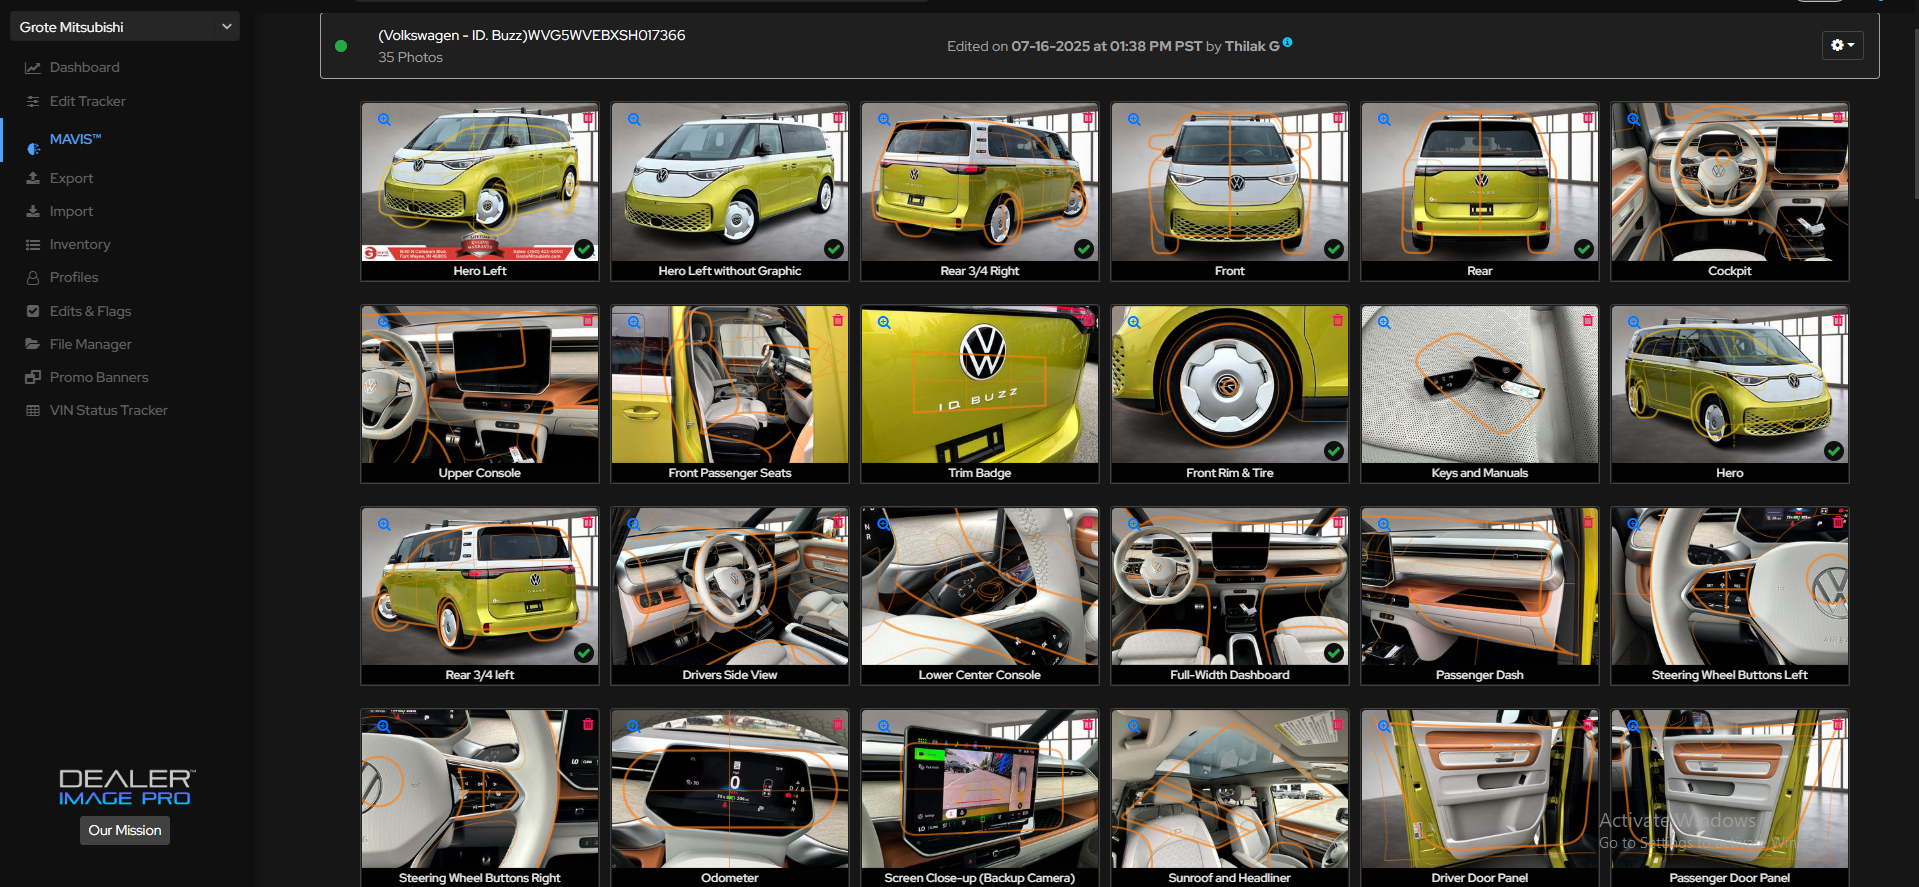
Task: Click the green status dot beside the VIN
Action: click(x=341, y=46)
